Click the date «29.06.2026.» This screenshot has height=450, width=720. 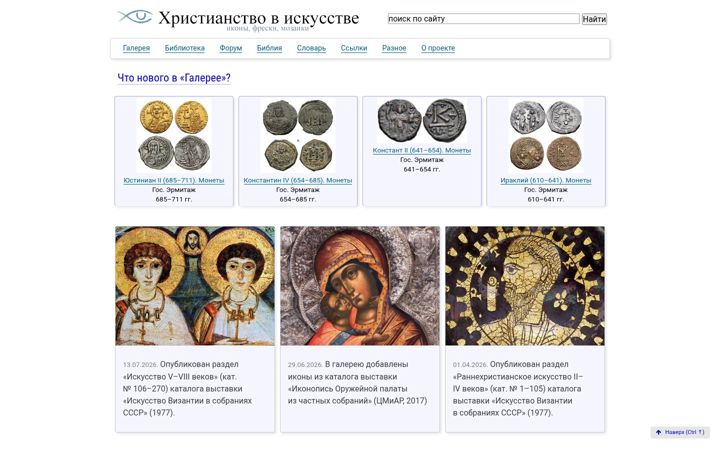pos(305,365)
